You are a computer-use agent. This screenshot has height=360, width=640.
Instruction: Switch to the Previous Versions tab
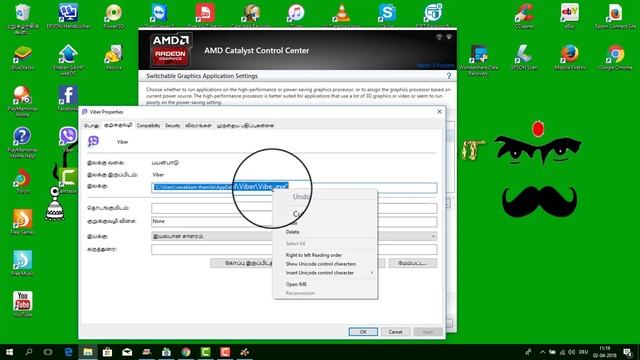pos(245,125)
